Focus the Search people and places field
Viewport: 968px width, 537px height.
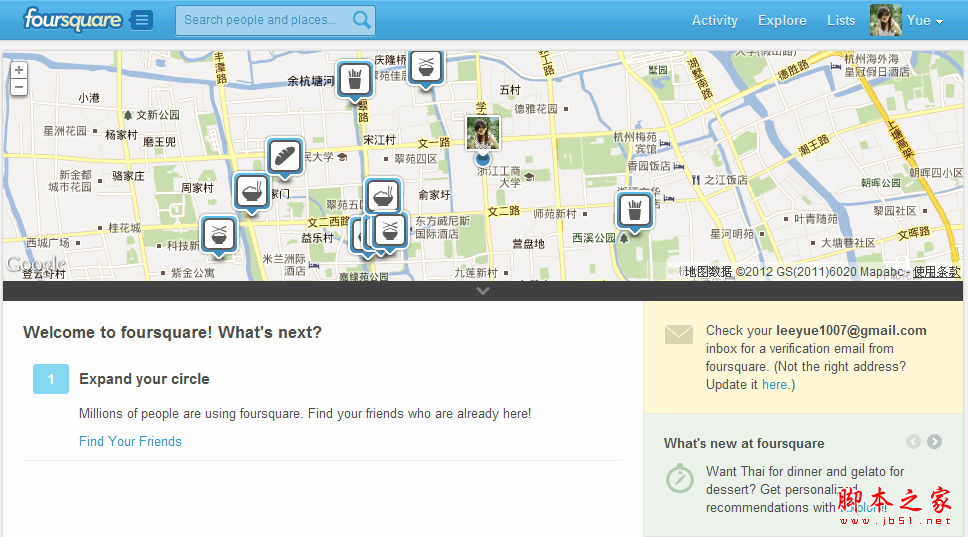tap(262, 20)
